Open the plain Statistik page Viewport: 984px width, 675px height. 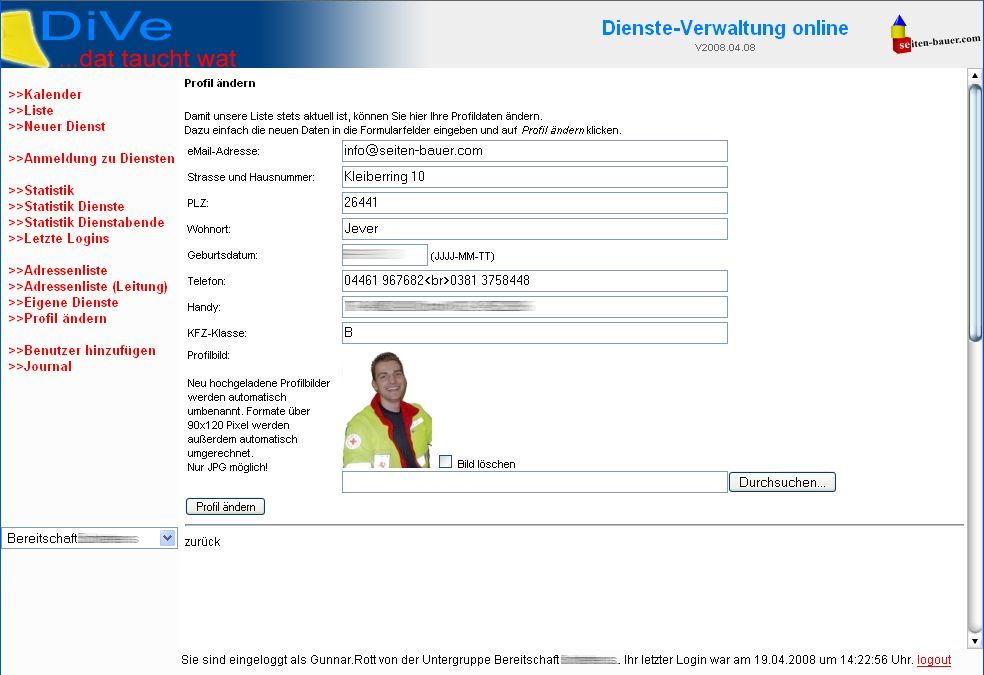click(41, 191)
